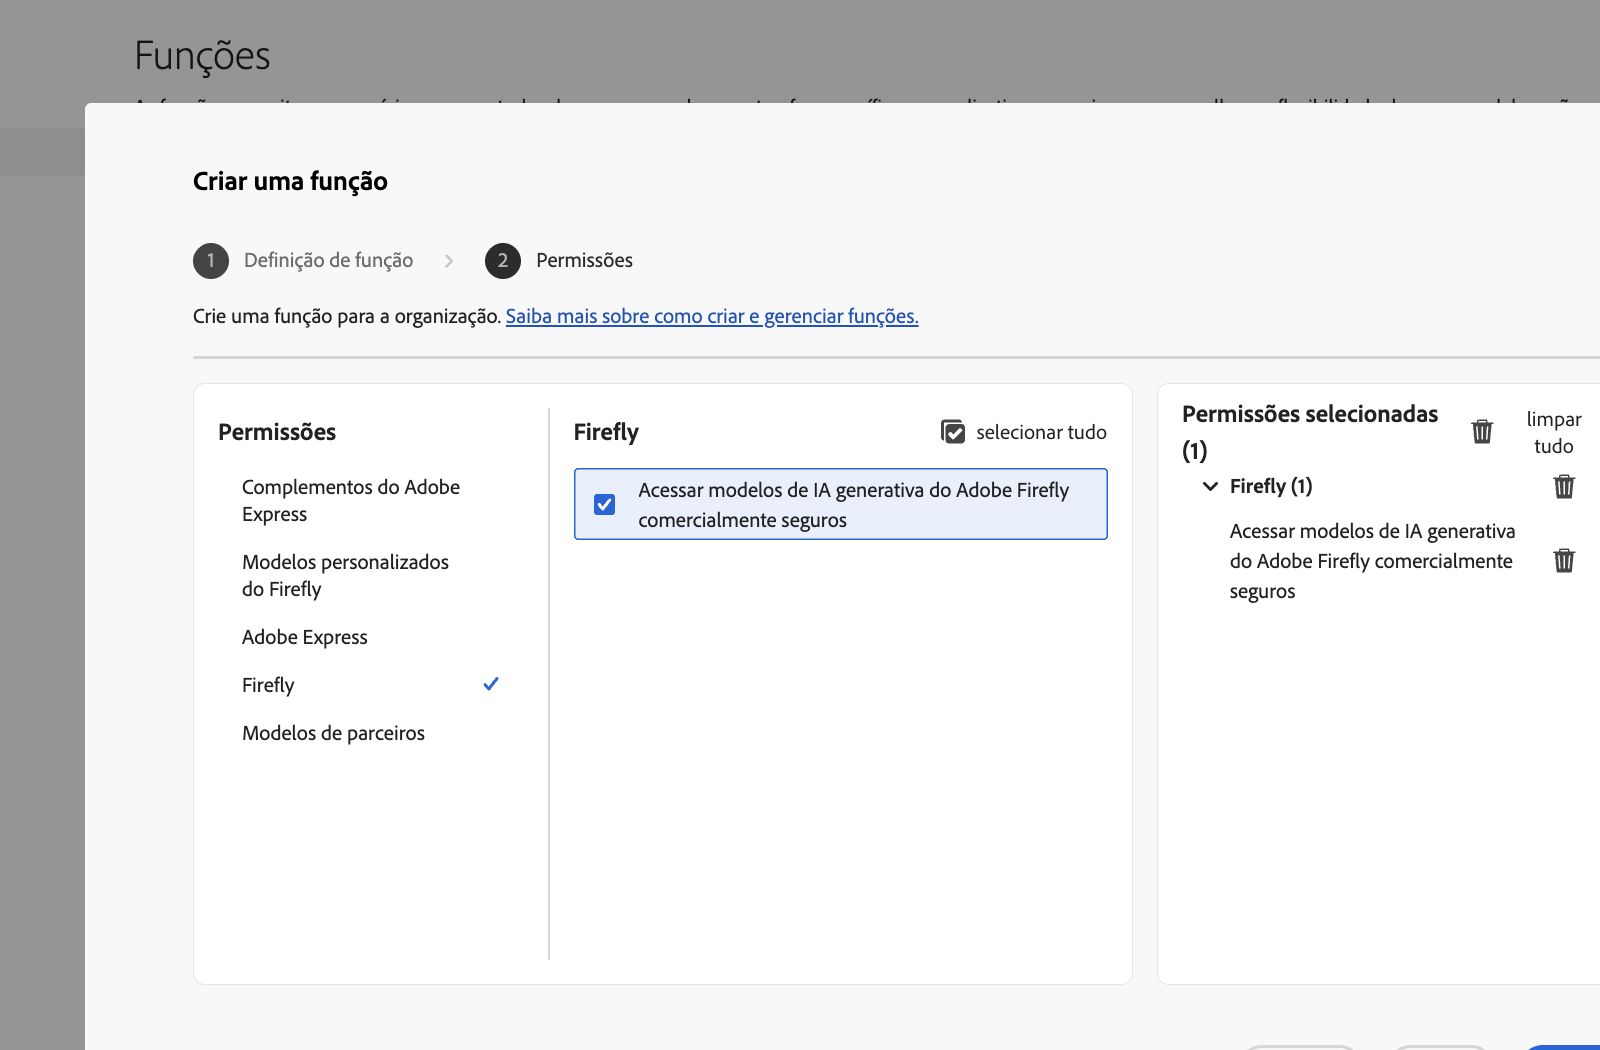Viewport: 1600px width, 1050px height.
Task: Click the checkmark next to Firefly category
Action: point(490,684)
